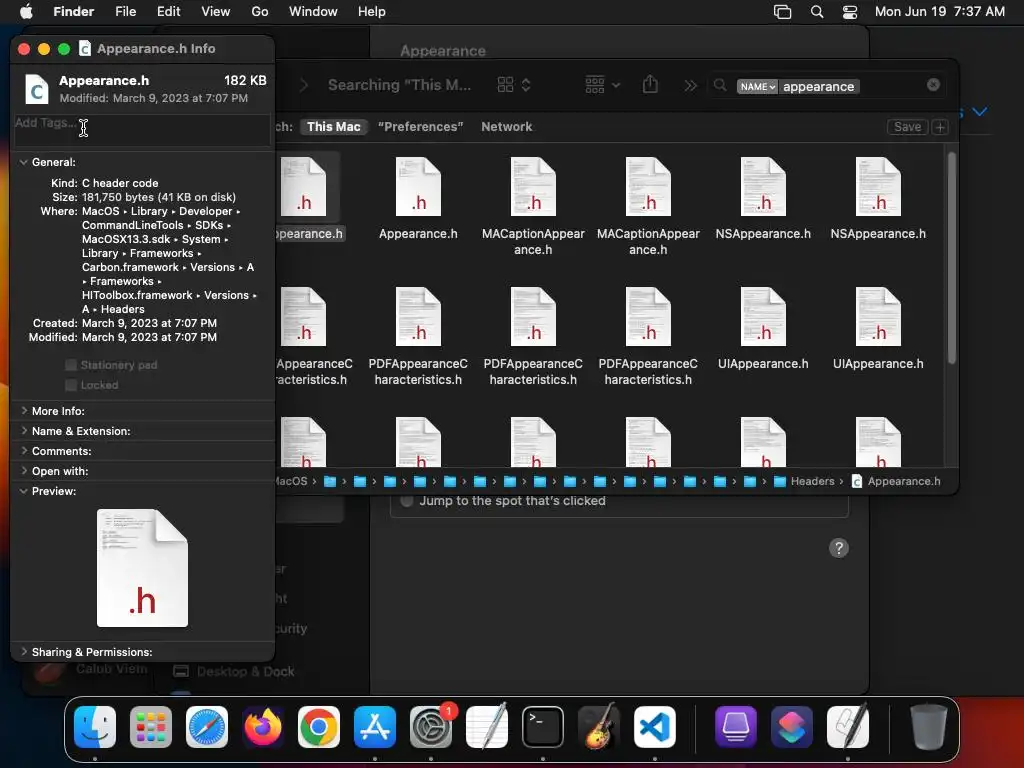Screen dimensions: 1024x768
Task: Open the File menu
Action: (x=125, y=12)
